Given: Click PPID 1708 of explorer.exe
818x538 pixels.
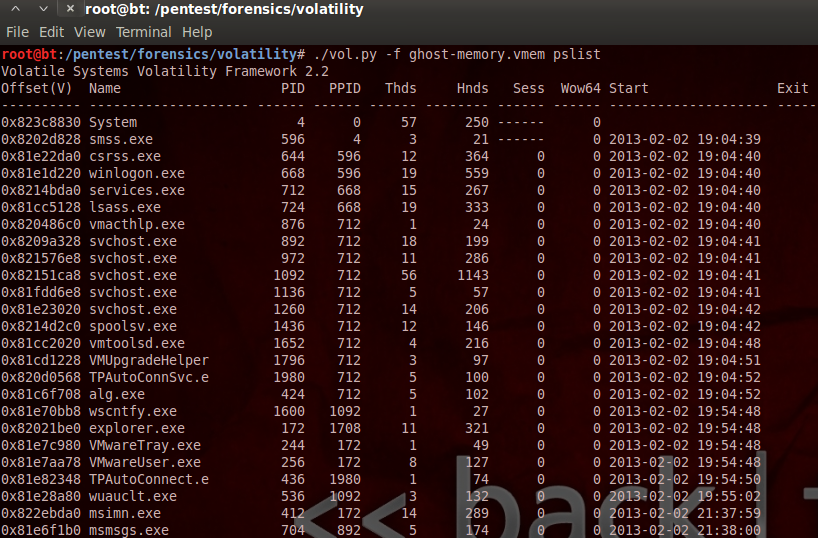Looking at the screenshot, I should [345, 428].
